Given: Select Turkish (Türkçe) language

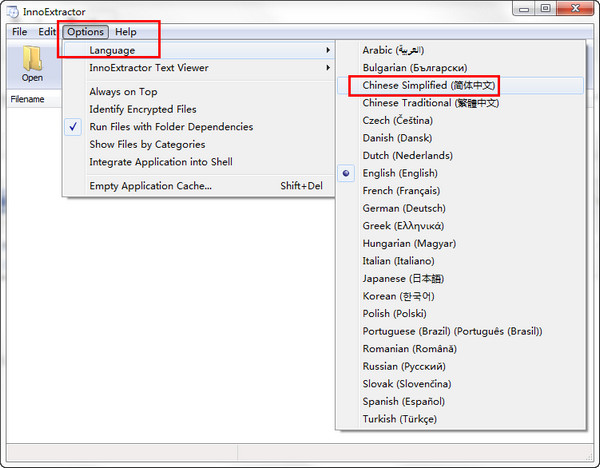Looking at the screenshot, I should coord(460,419).
